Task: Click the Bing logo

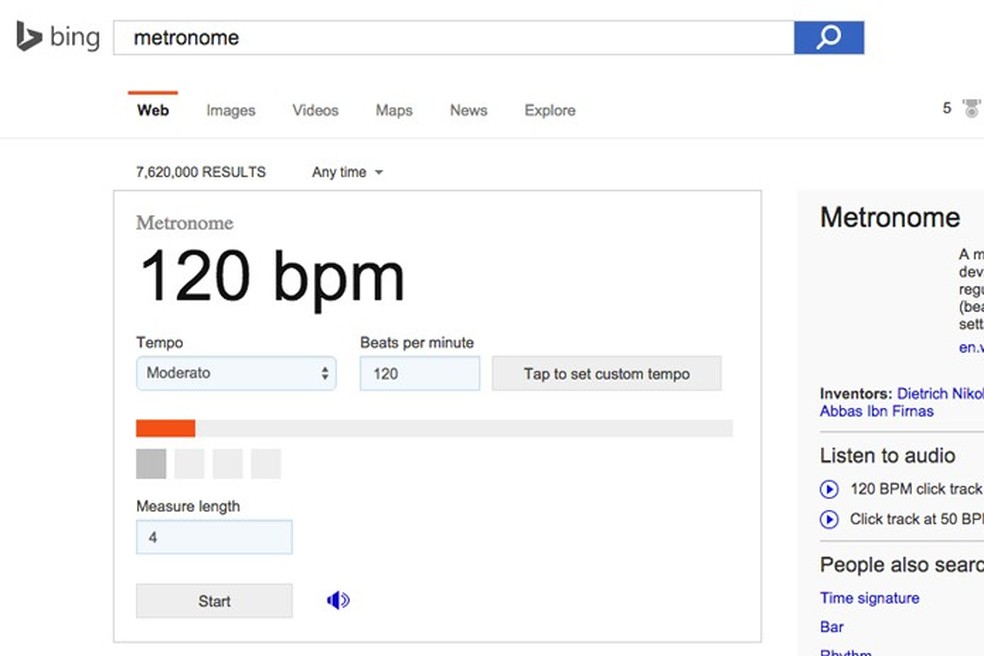Action: (x=58, y=38)
